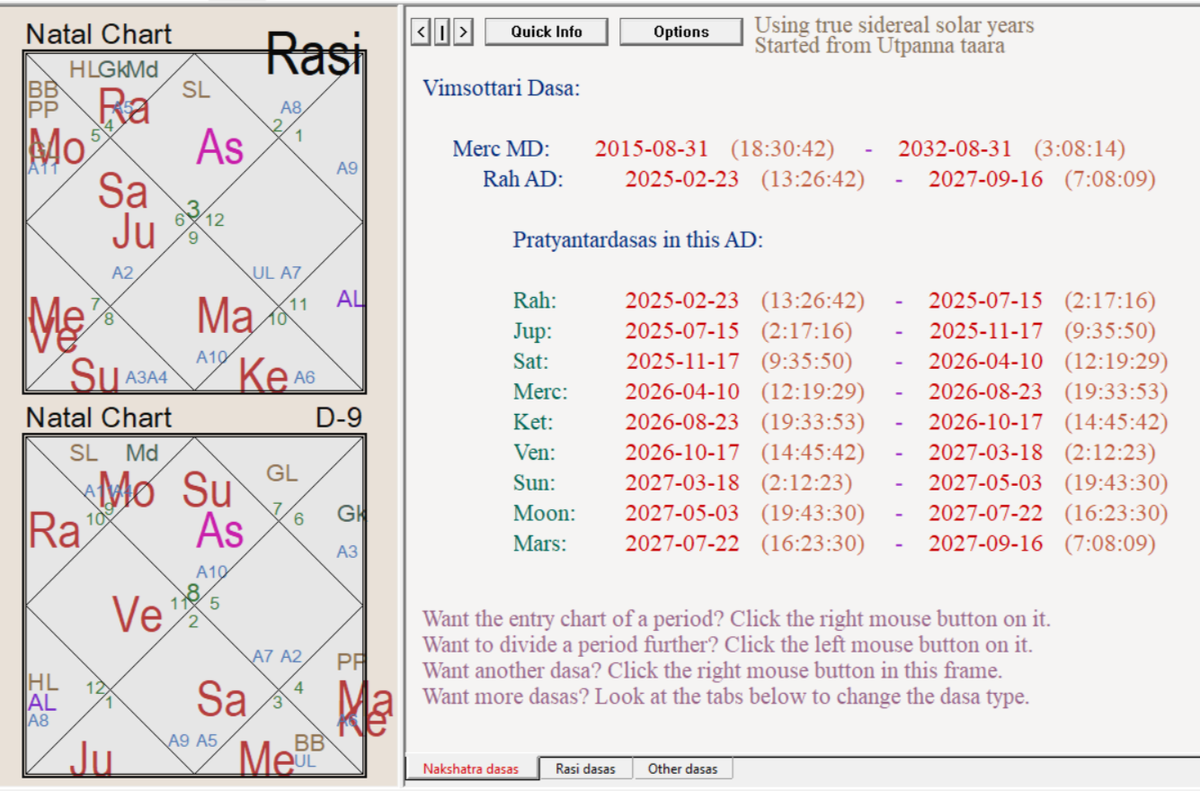Select the Merc MD period row
The width and height of the screenshot is (1200, 791).
(789, 149)
